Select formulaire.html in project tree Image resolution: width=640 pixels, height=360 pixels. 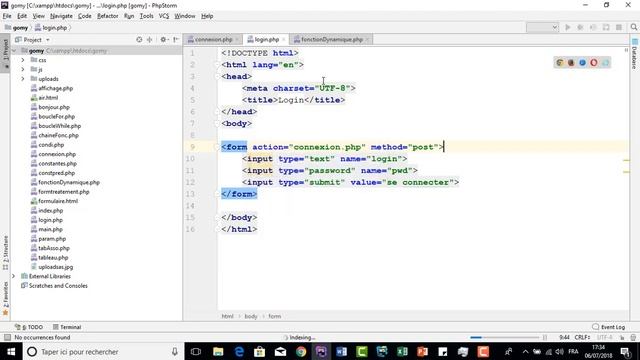[58, 201]
